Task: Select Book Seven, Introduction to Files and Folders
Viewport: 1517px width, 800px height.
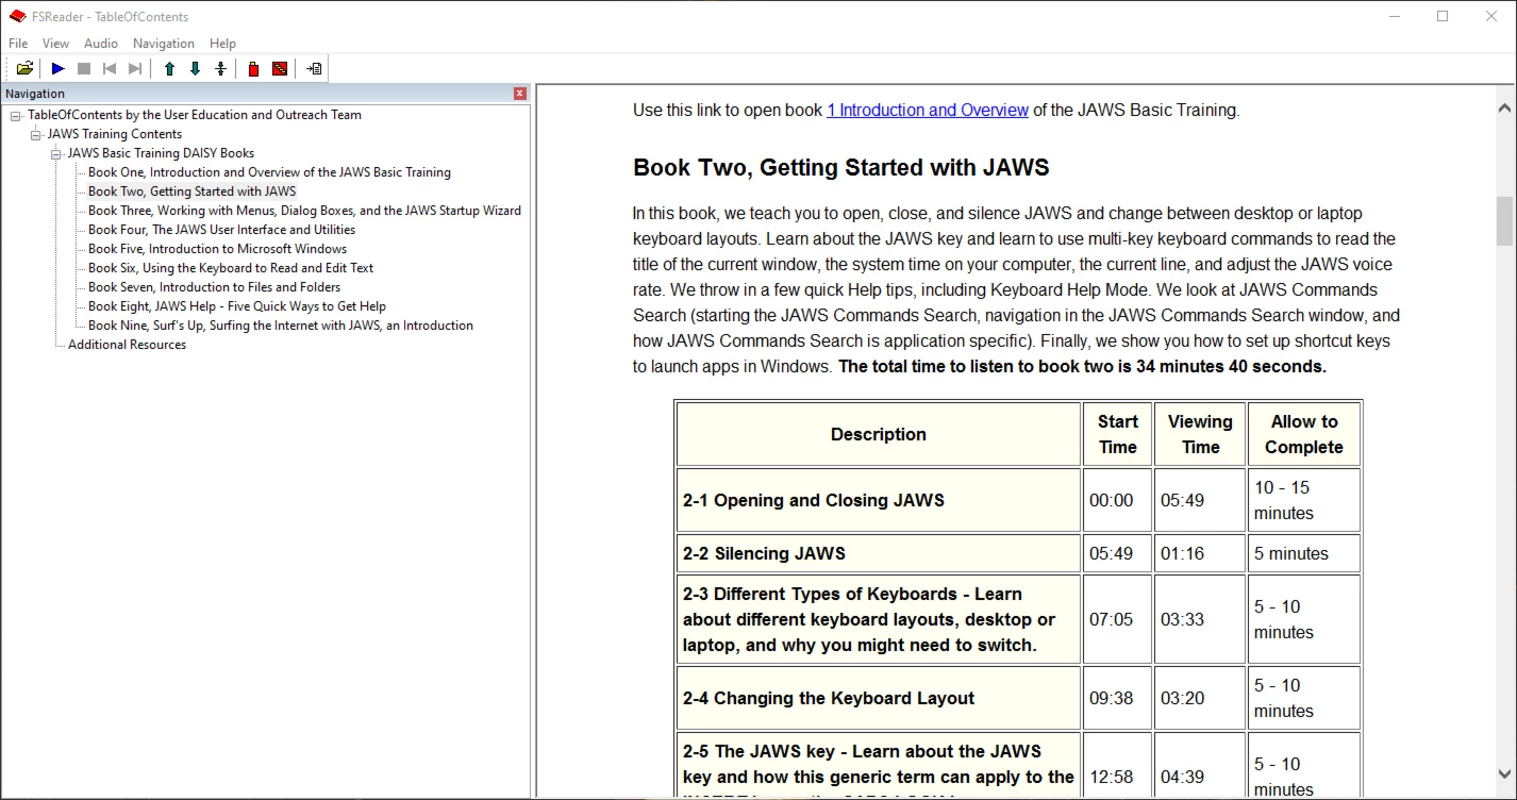Action: [214, 287]
